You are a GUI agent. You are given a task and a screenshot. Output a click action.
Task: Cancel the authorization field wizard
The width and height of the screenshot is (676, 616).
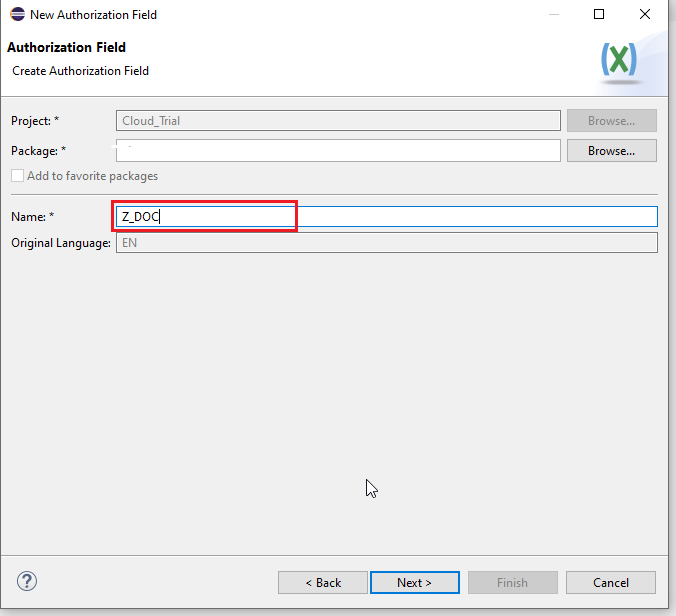pyautogui.click(x=611, y=582)
